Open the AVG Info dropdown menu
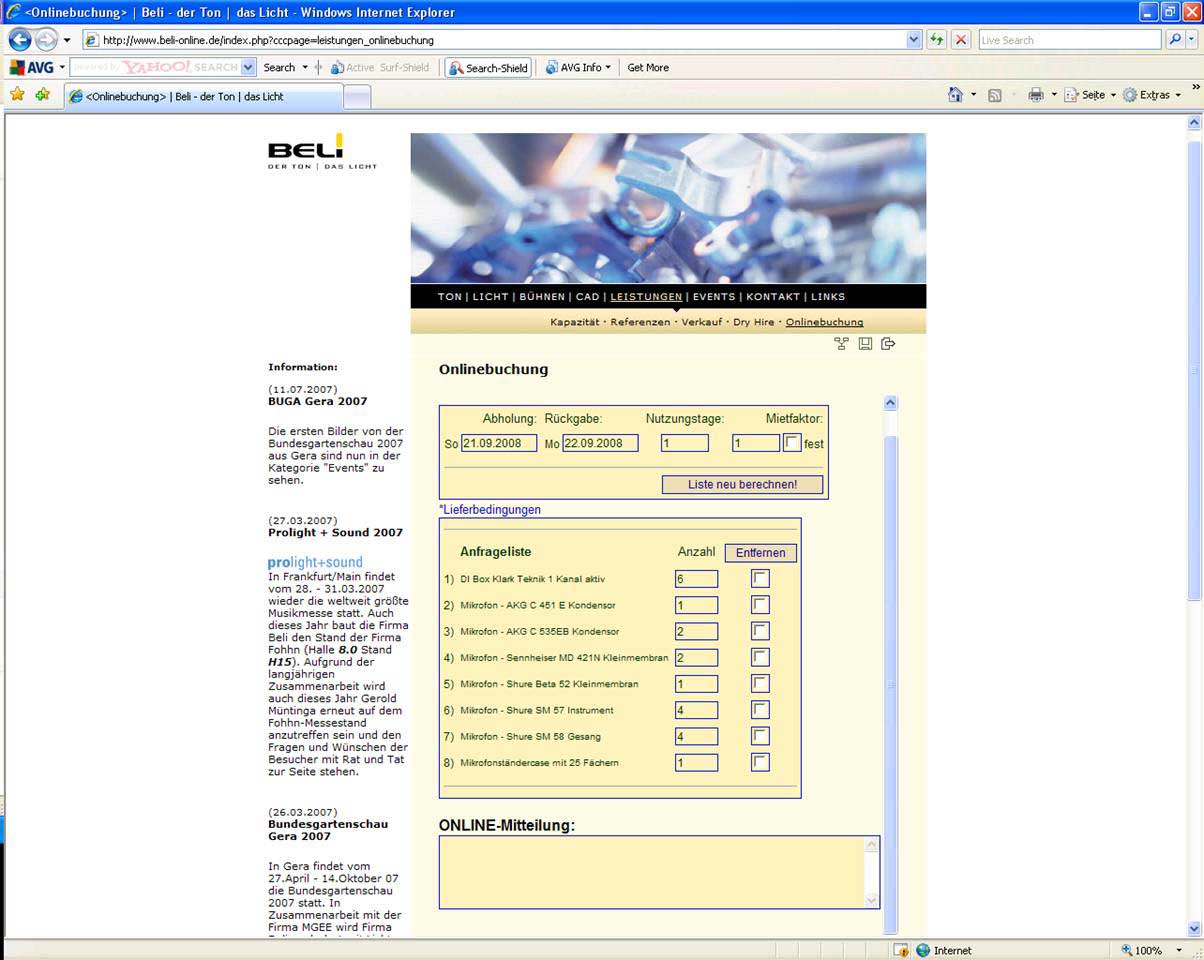1204x960 pixels. [x=578, y=68]
